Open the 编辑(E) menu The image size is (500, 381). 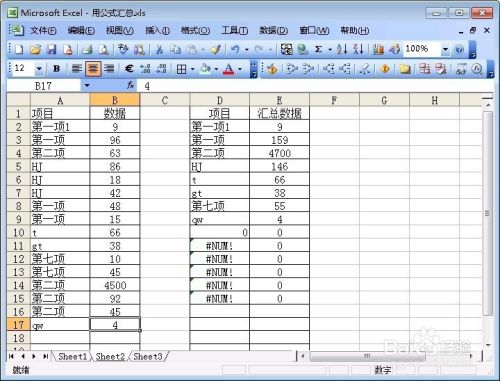pos(81,31)
